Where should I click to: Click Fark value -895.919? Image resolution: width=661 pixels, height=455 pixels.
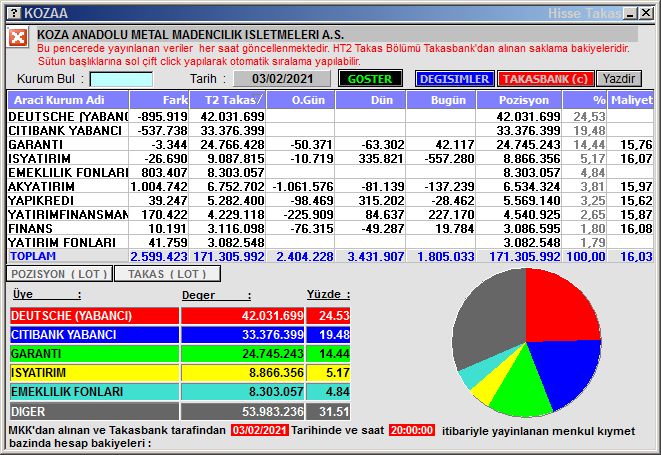(x=162, y=116)
